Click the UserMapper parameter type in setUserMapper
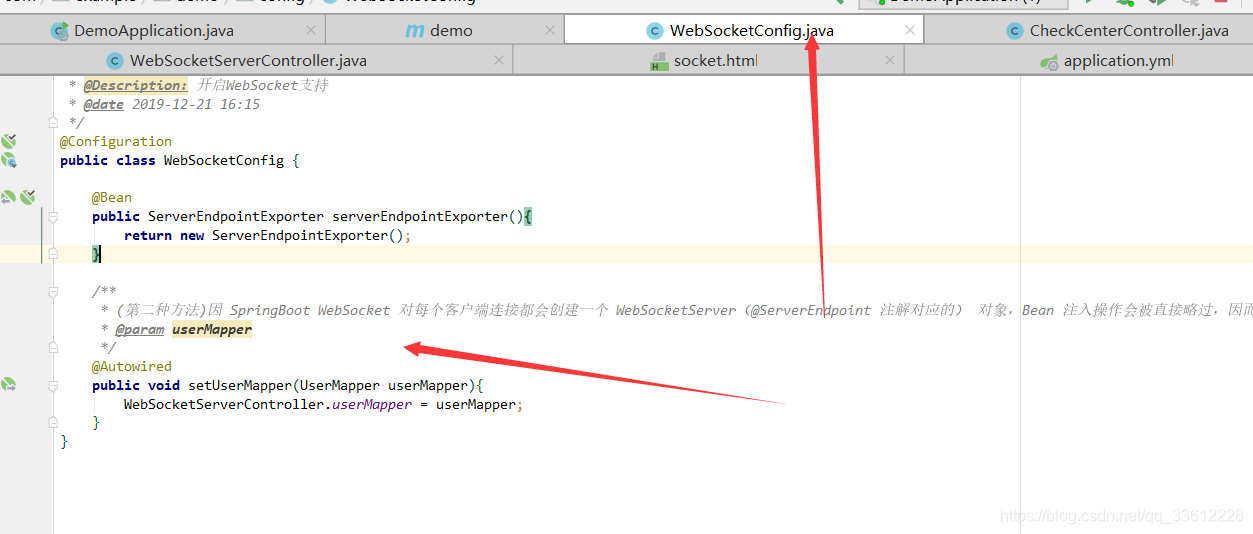This screenshot has height=534, width=1253. click(x=340, y=385)
